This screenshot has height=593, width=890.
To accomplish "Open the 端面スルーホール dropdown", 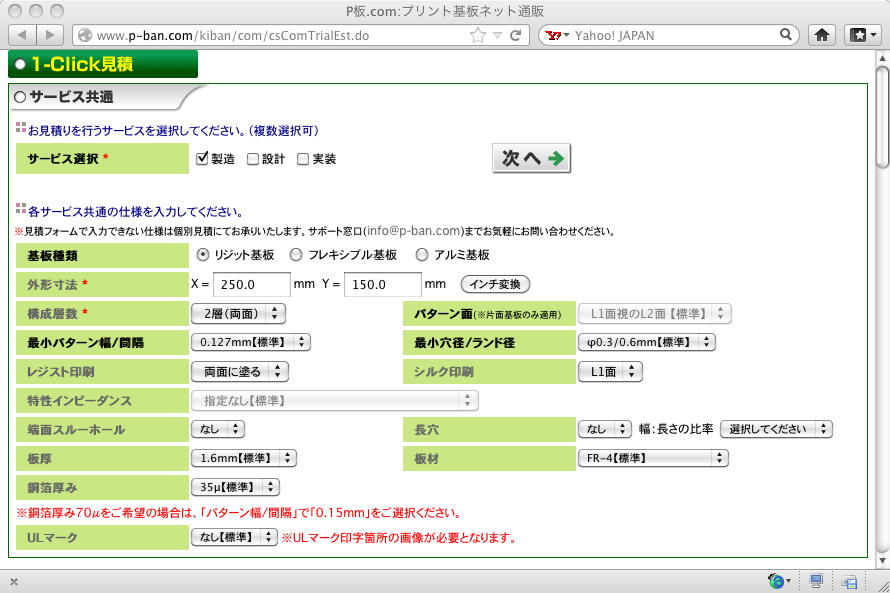I will pos(218,429).
